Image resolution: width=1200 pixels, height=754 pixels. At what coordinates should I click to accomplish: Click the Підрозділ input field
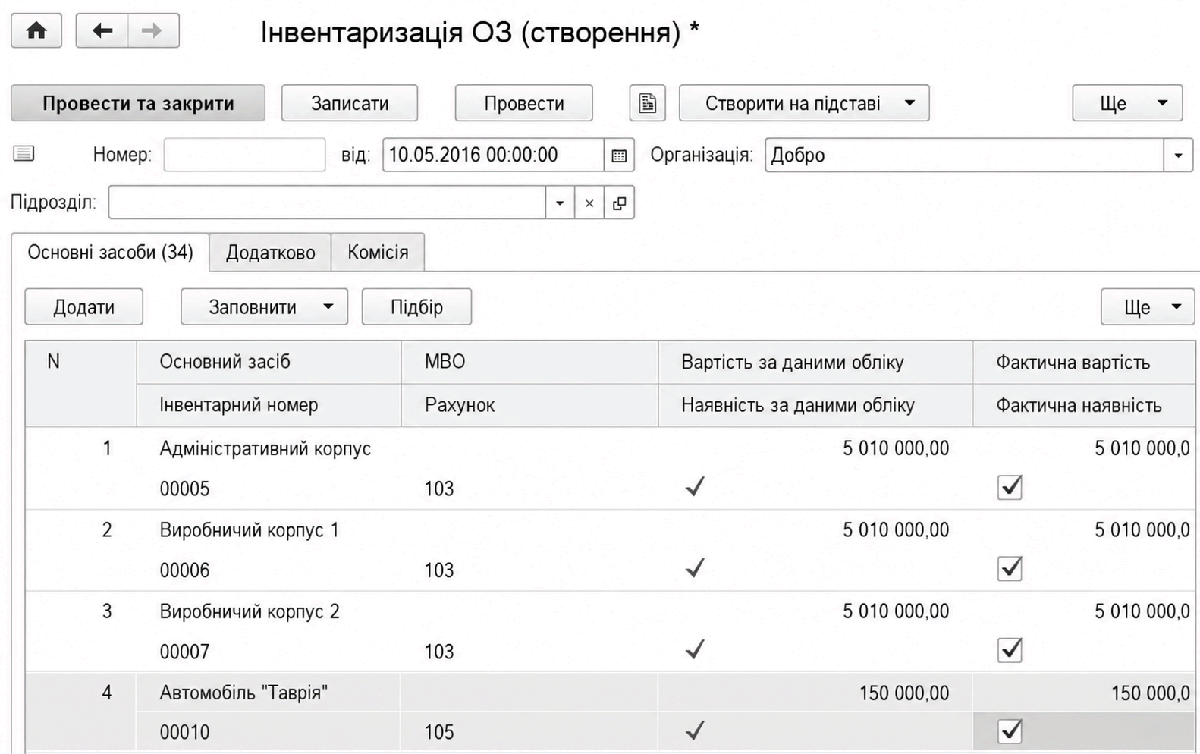pos(328,203)
